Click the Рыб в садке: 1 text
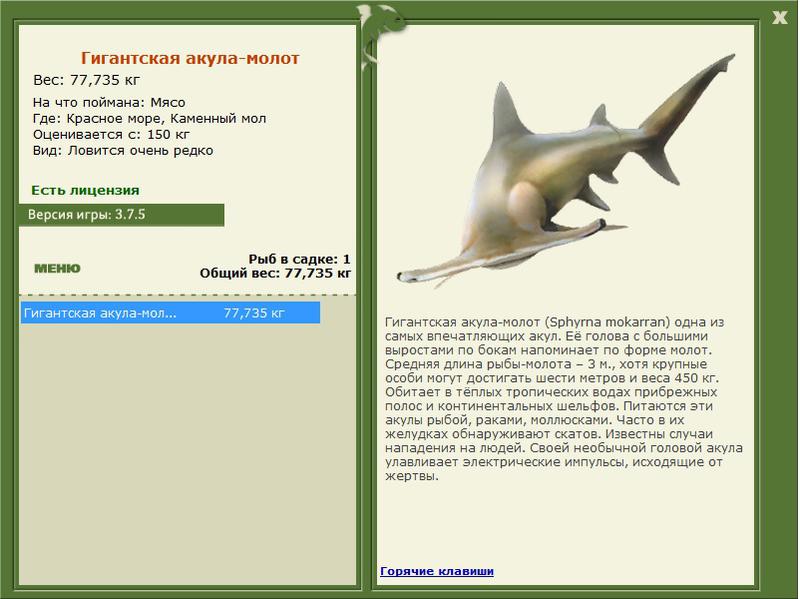 (299, 259)
